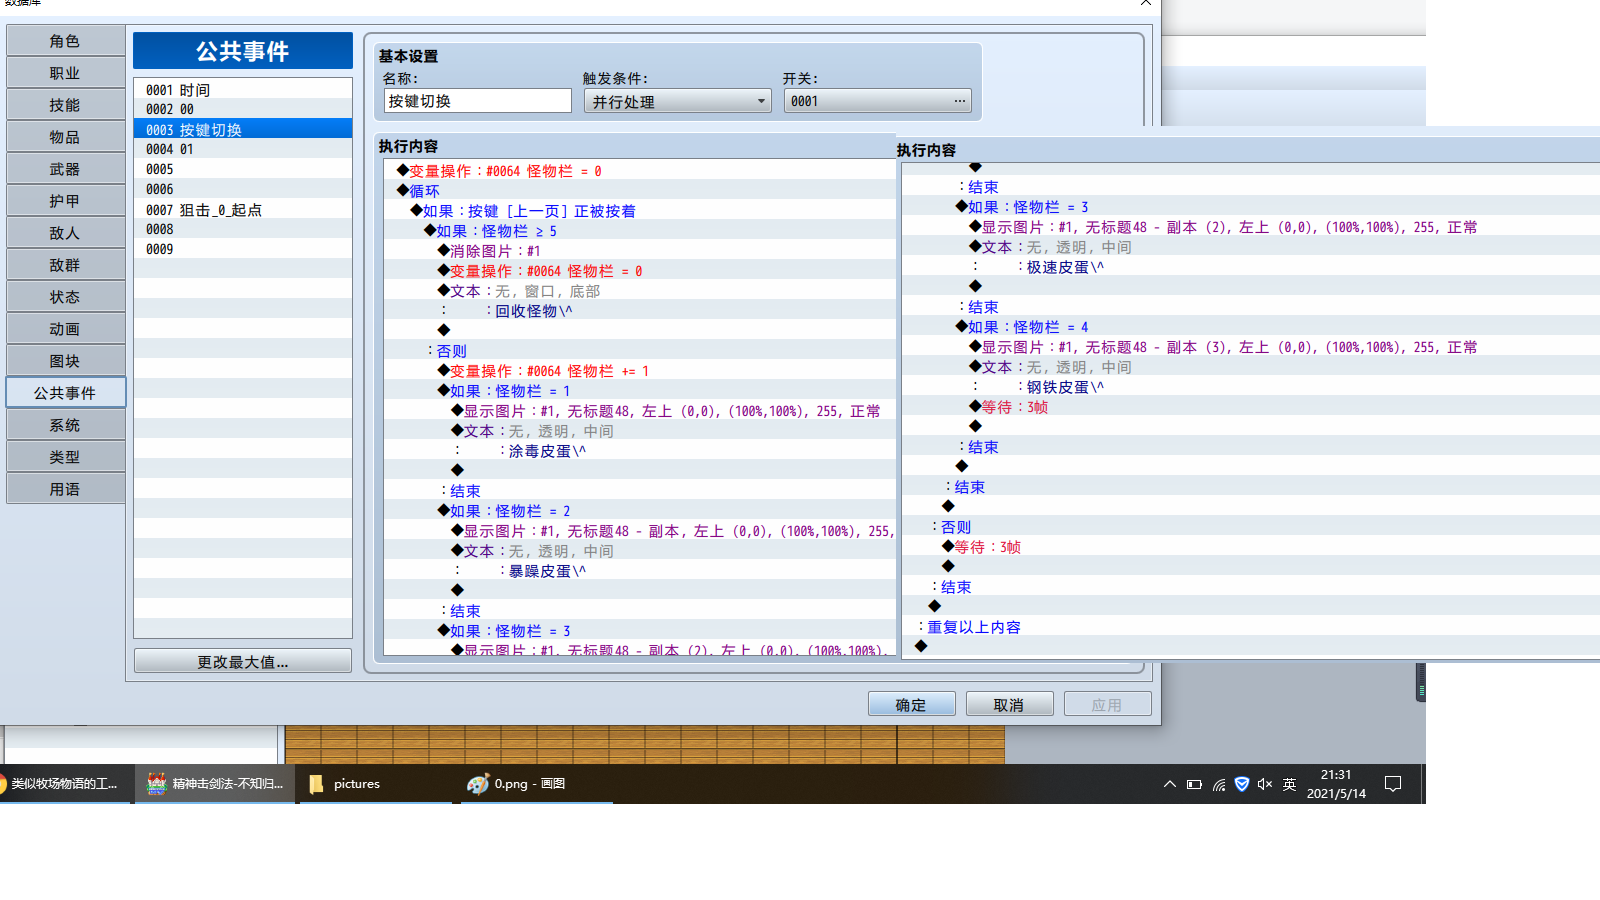Switch to the 类型 tab
The width and height of the screenshot is (1600, 900).
click(x=65, y=457)
